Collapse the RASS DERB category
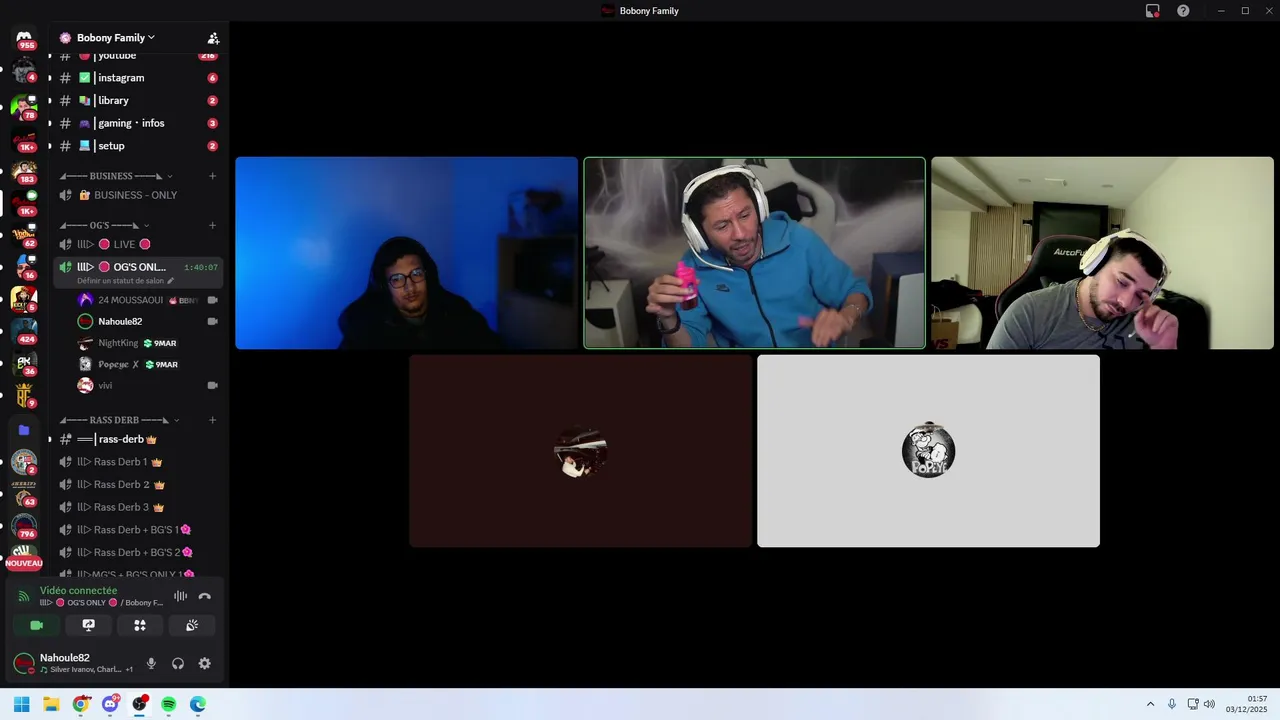 (x=119, y=420)
